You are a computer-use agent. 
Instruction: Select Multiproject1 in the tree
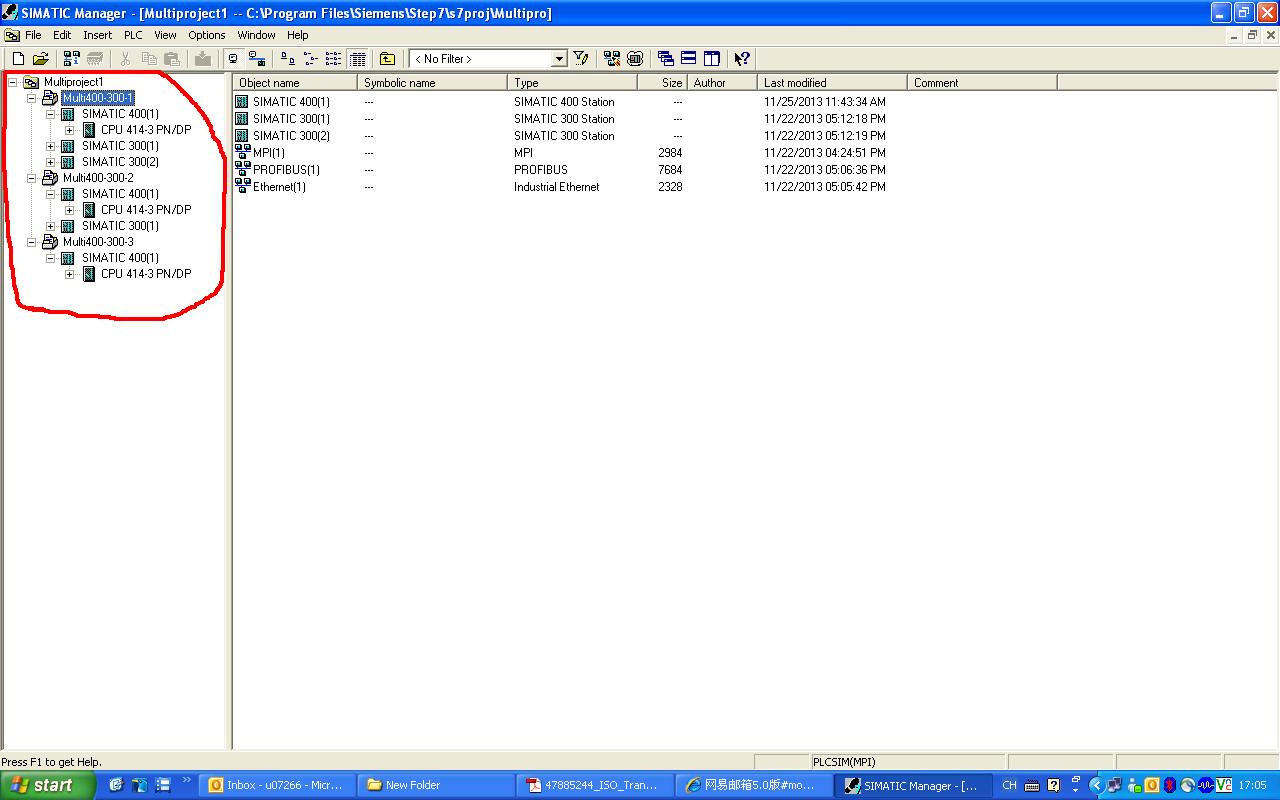tap(73, 82)
